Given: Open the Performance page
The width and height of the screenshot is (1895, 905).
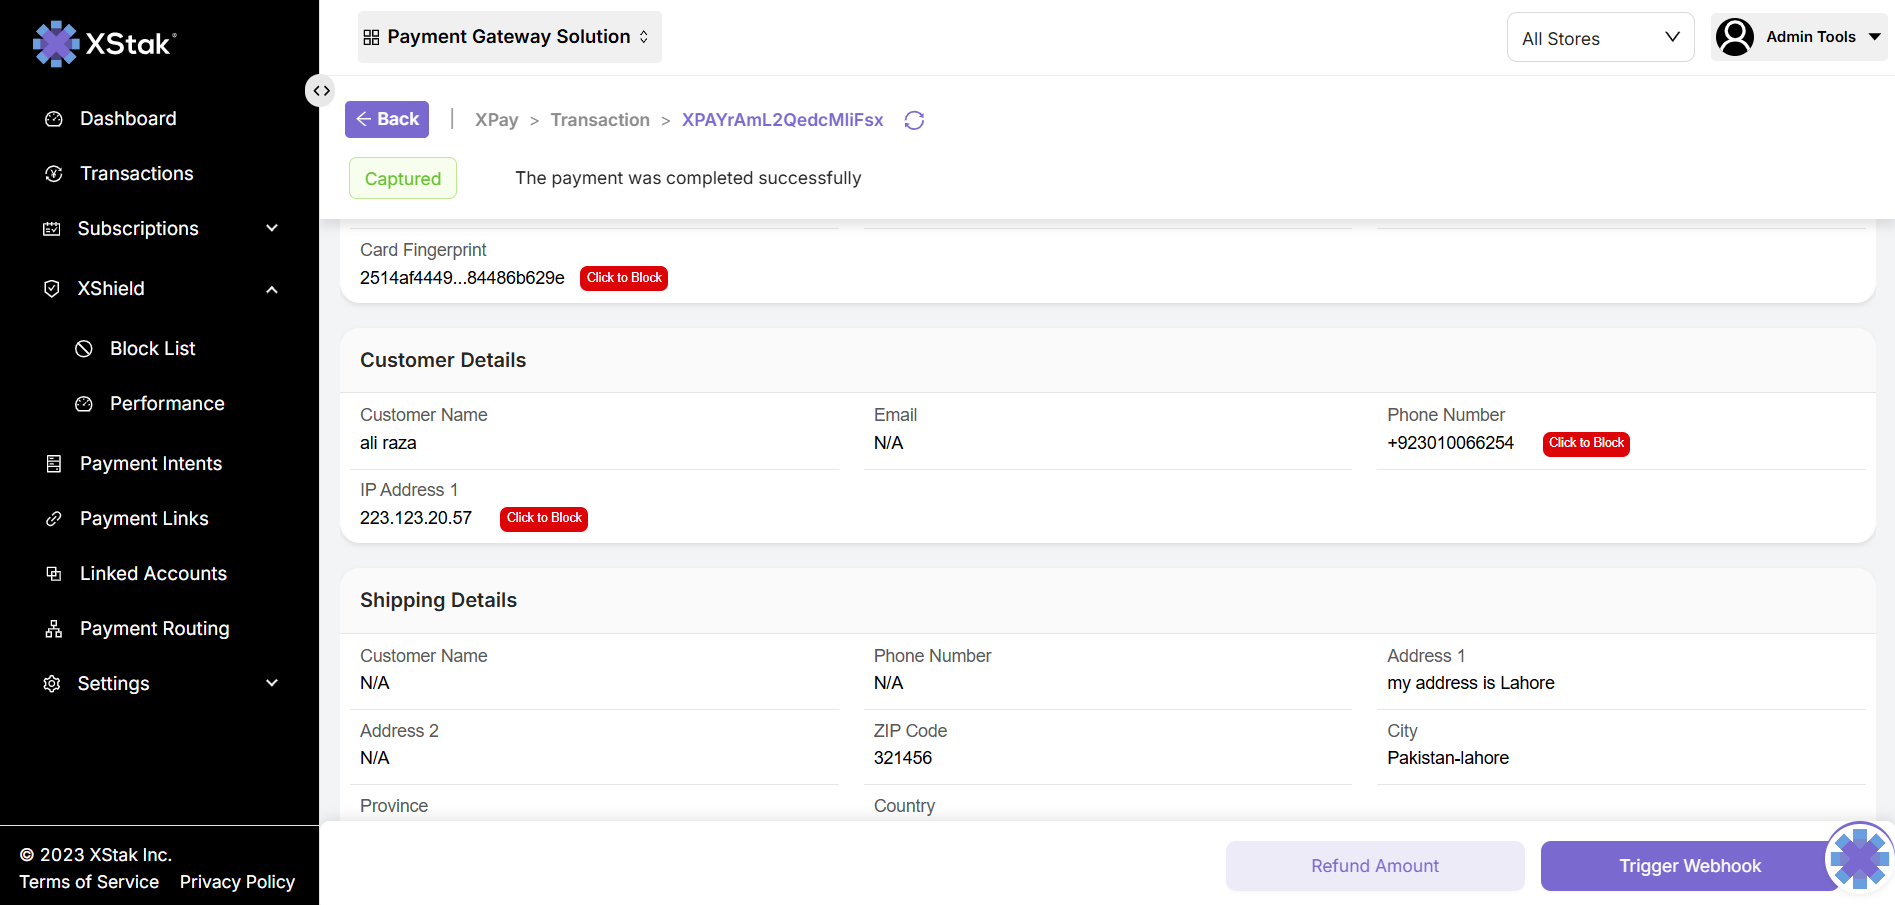Looking at the screenshot, I should 167,404.
